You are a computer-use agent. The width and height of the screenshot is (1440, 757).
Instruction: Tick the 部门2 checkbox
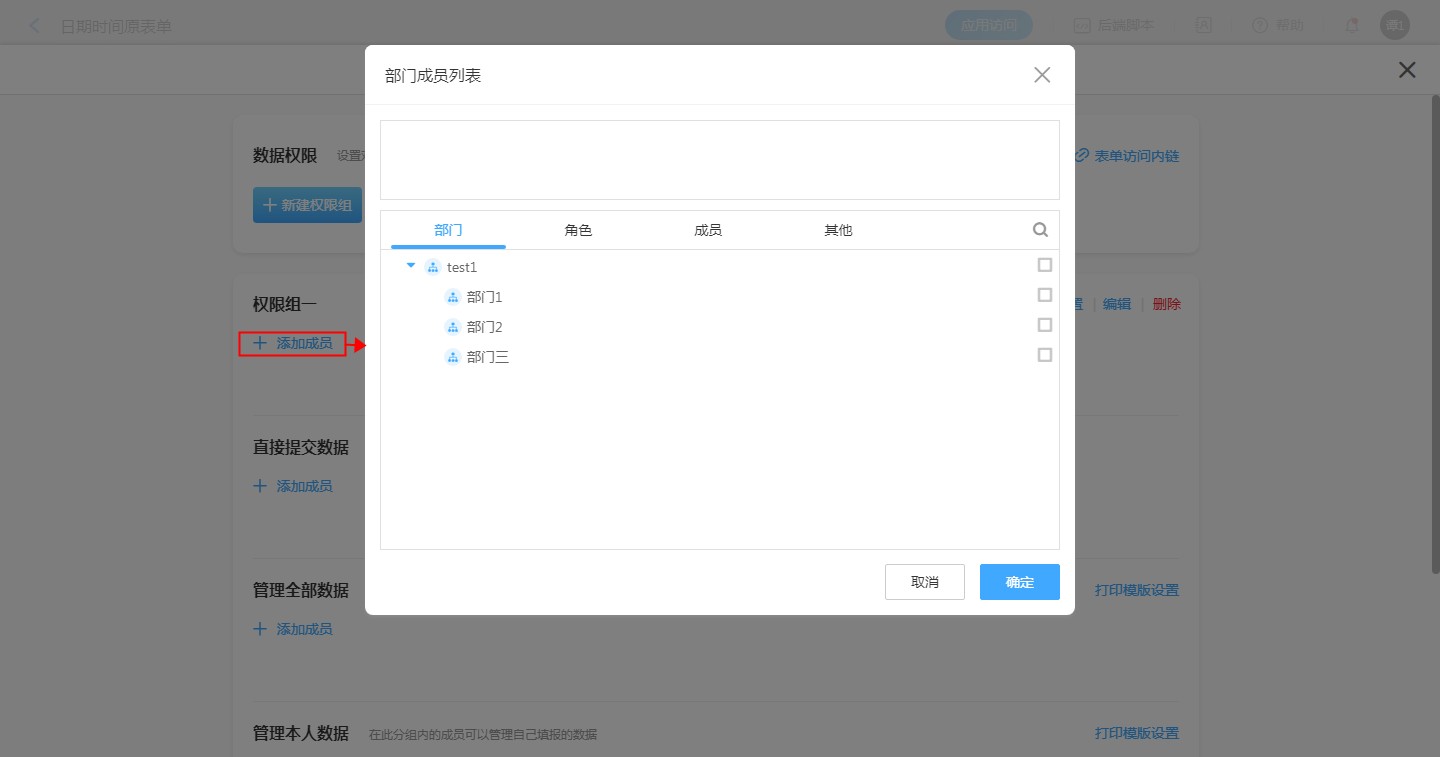[x=1045, y=325]
